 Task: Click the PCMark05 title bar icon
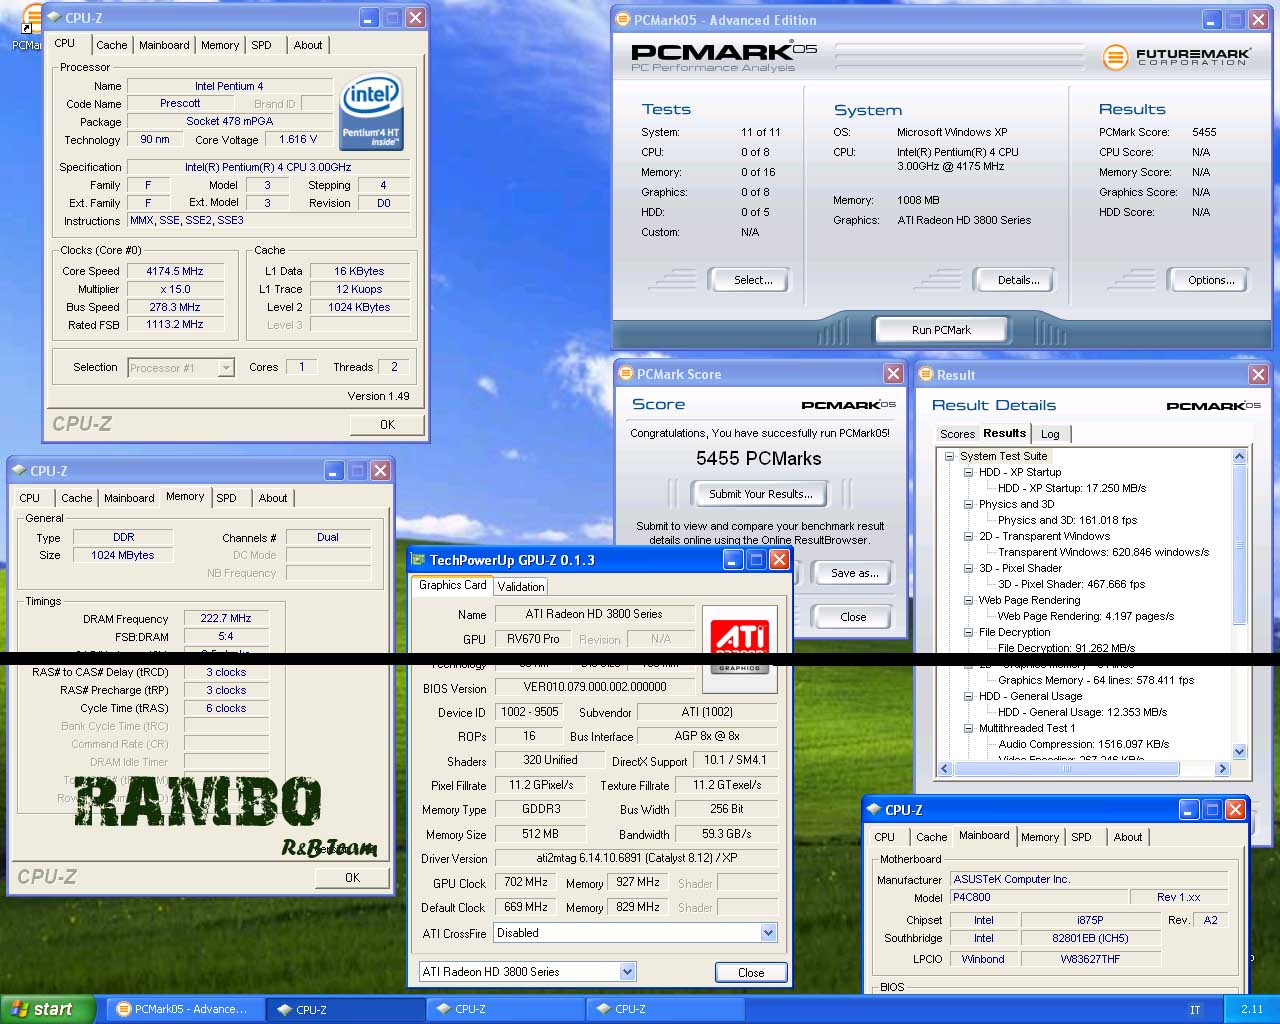tap(623, 19)
